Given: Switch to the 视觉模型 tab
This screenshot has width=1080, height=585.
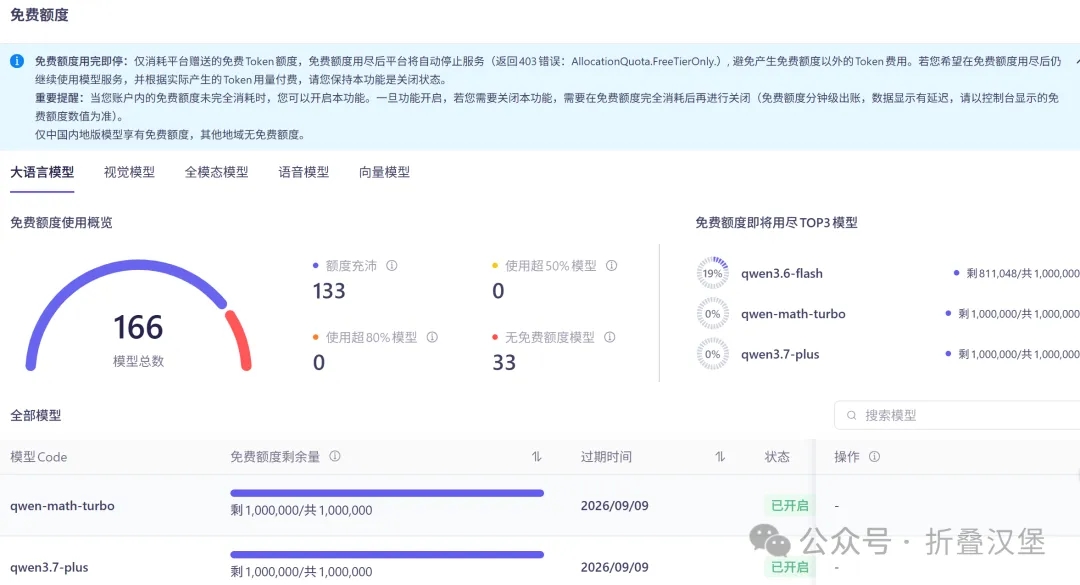Looking at the screenshot, I should coord(129,172).
